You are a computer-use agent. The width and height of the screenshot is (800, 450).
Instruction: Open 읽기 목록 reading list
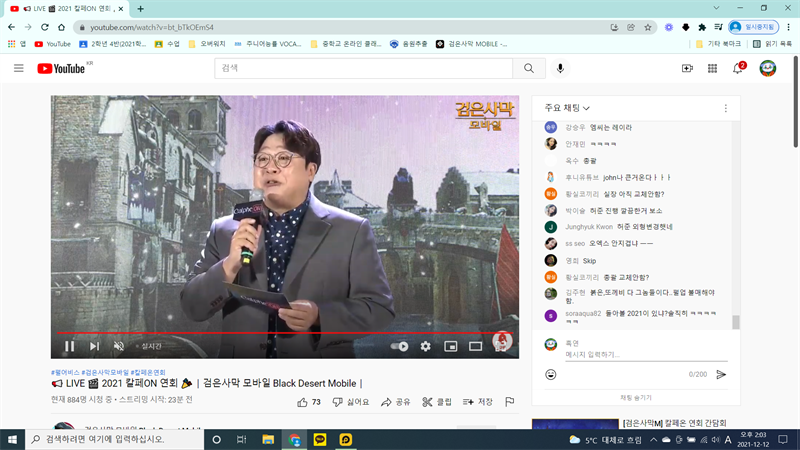coord(772,44)
